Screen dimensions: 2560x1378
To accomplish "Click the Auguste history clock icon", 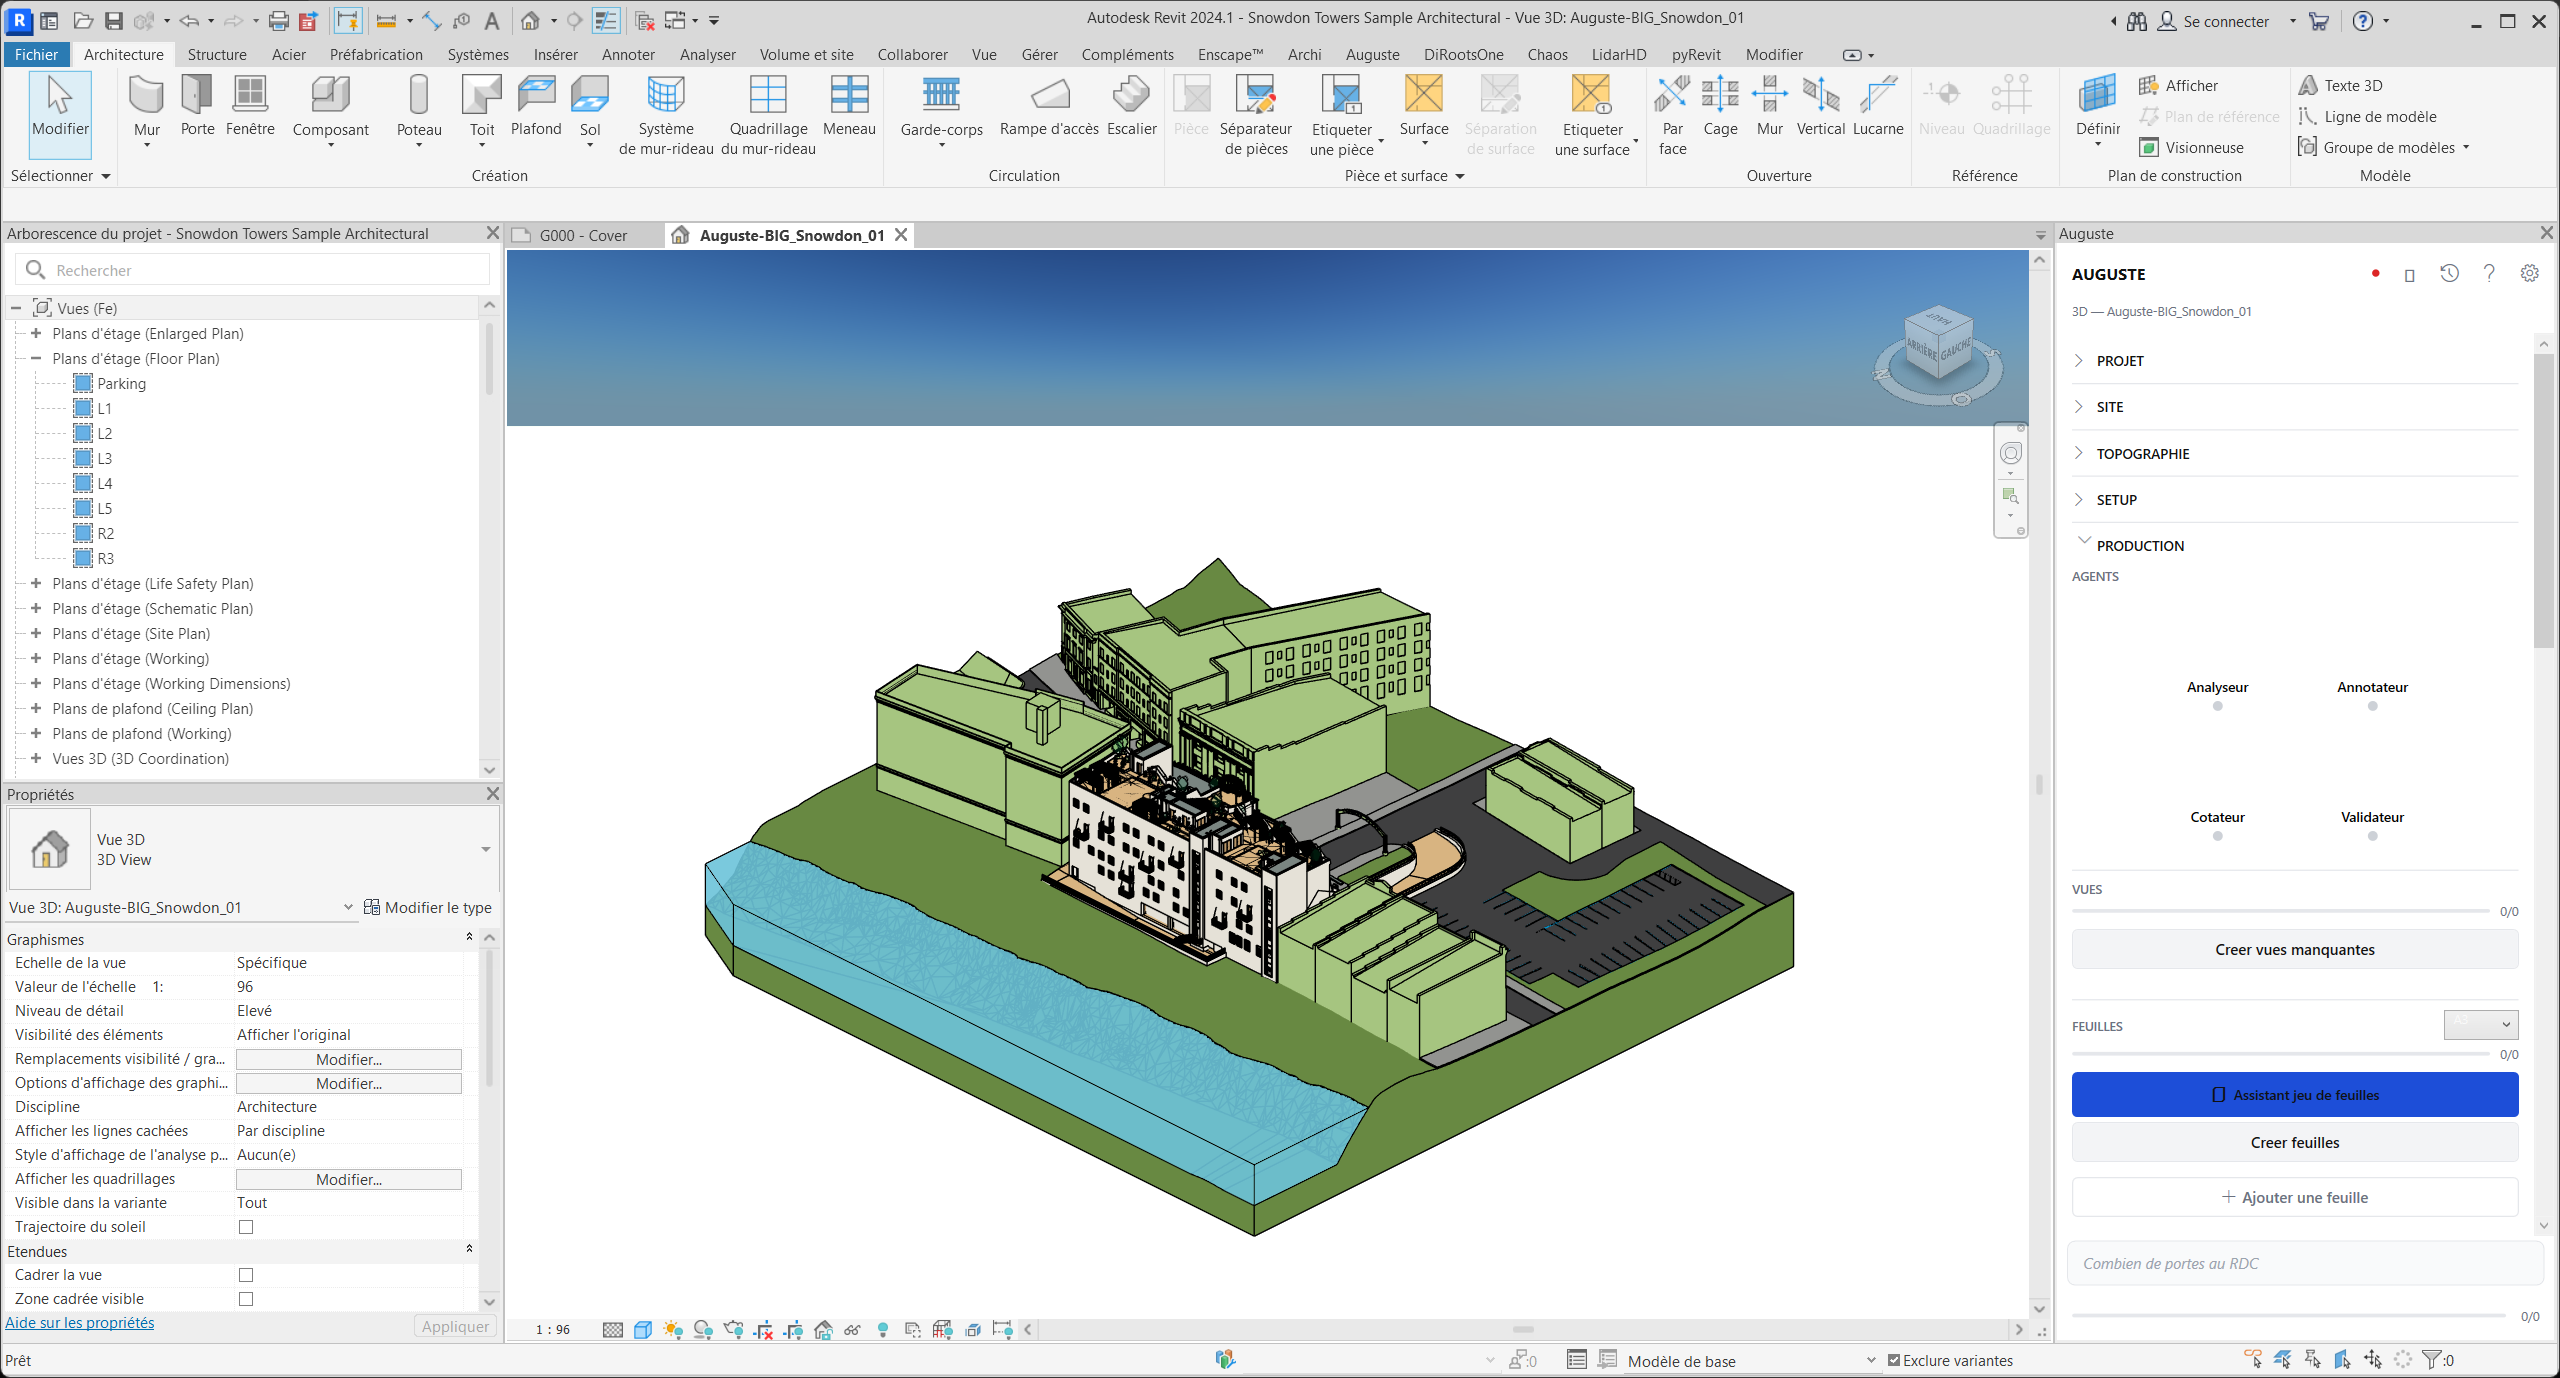I will point(2449,273).
